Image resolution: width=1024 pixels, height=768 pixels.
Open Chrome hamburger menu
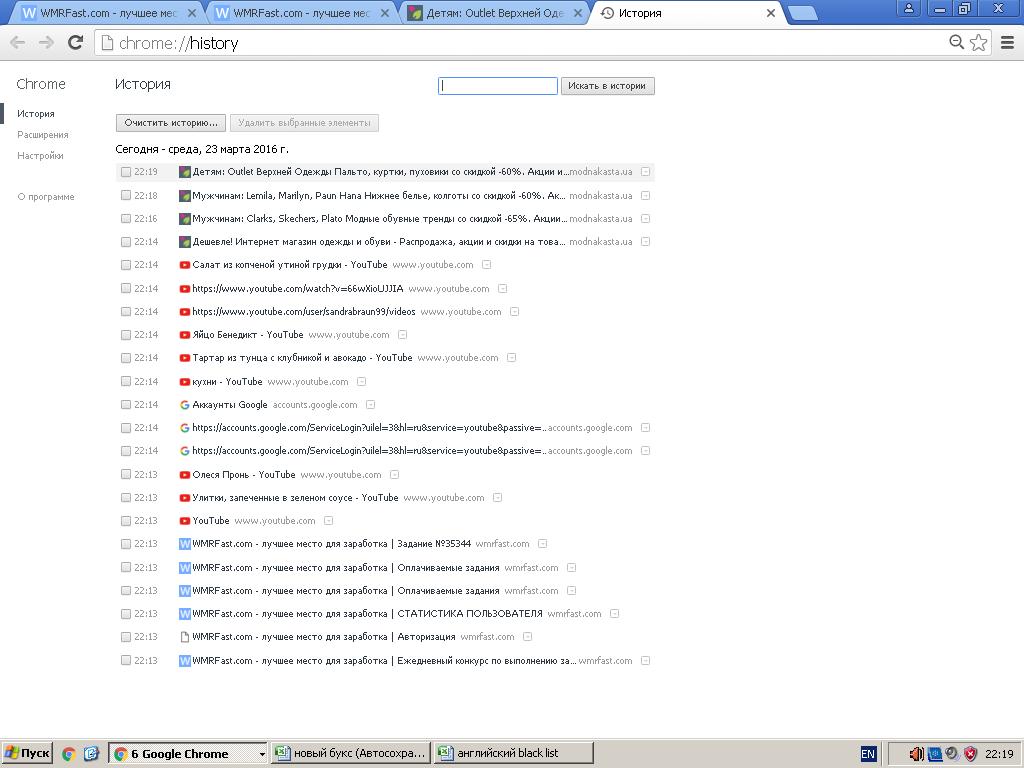click(x=1008, y=42)
